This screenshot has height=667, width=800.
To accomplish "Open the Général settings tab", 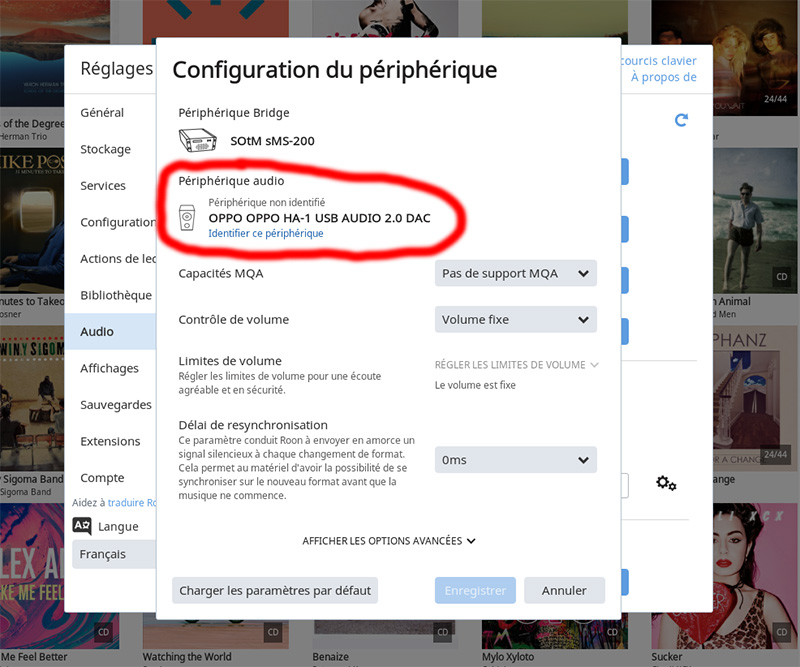I will click(110, 112).
